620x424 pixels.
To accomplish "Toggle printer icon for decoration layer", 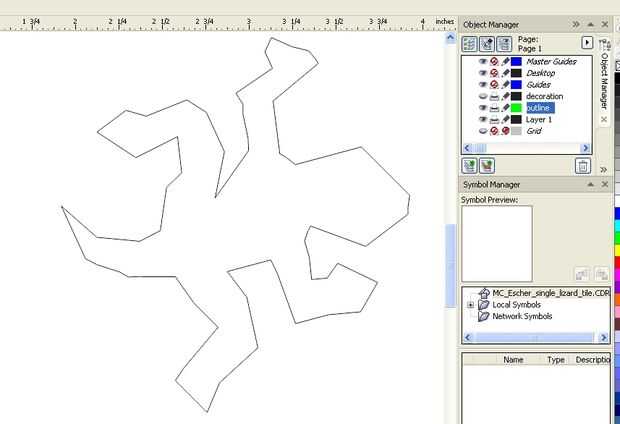I will (494, 96).
